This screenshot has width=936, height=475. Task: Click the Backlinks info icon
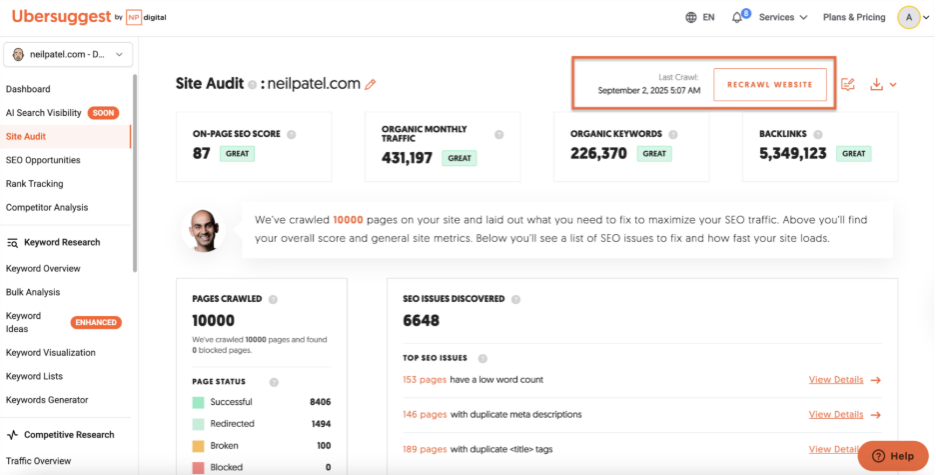[818, 135]
